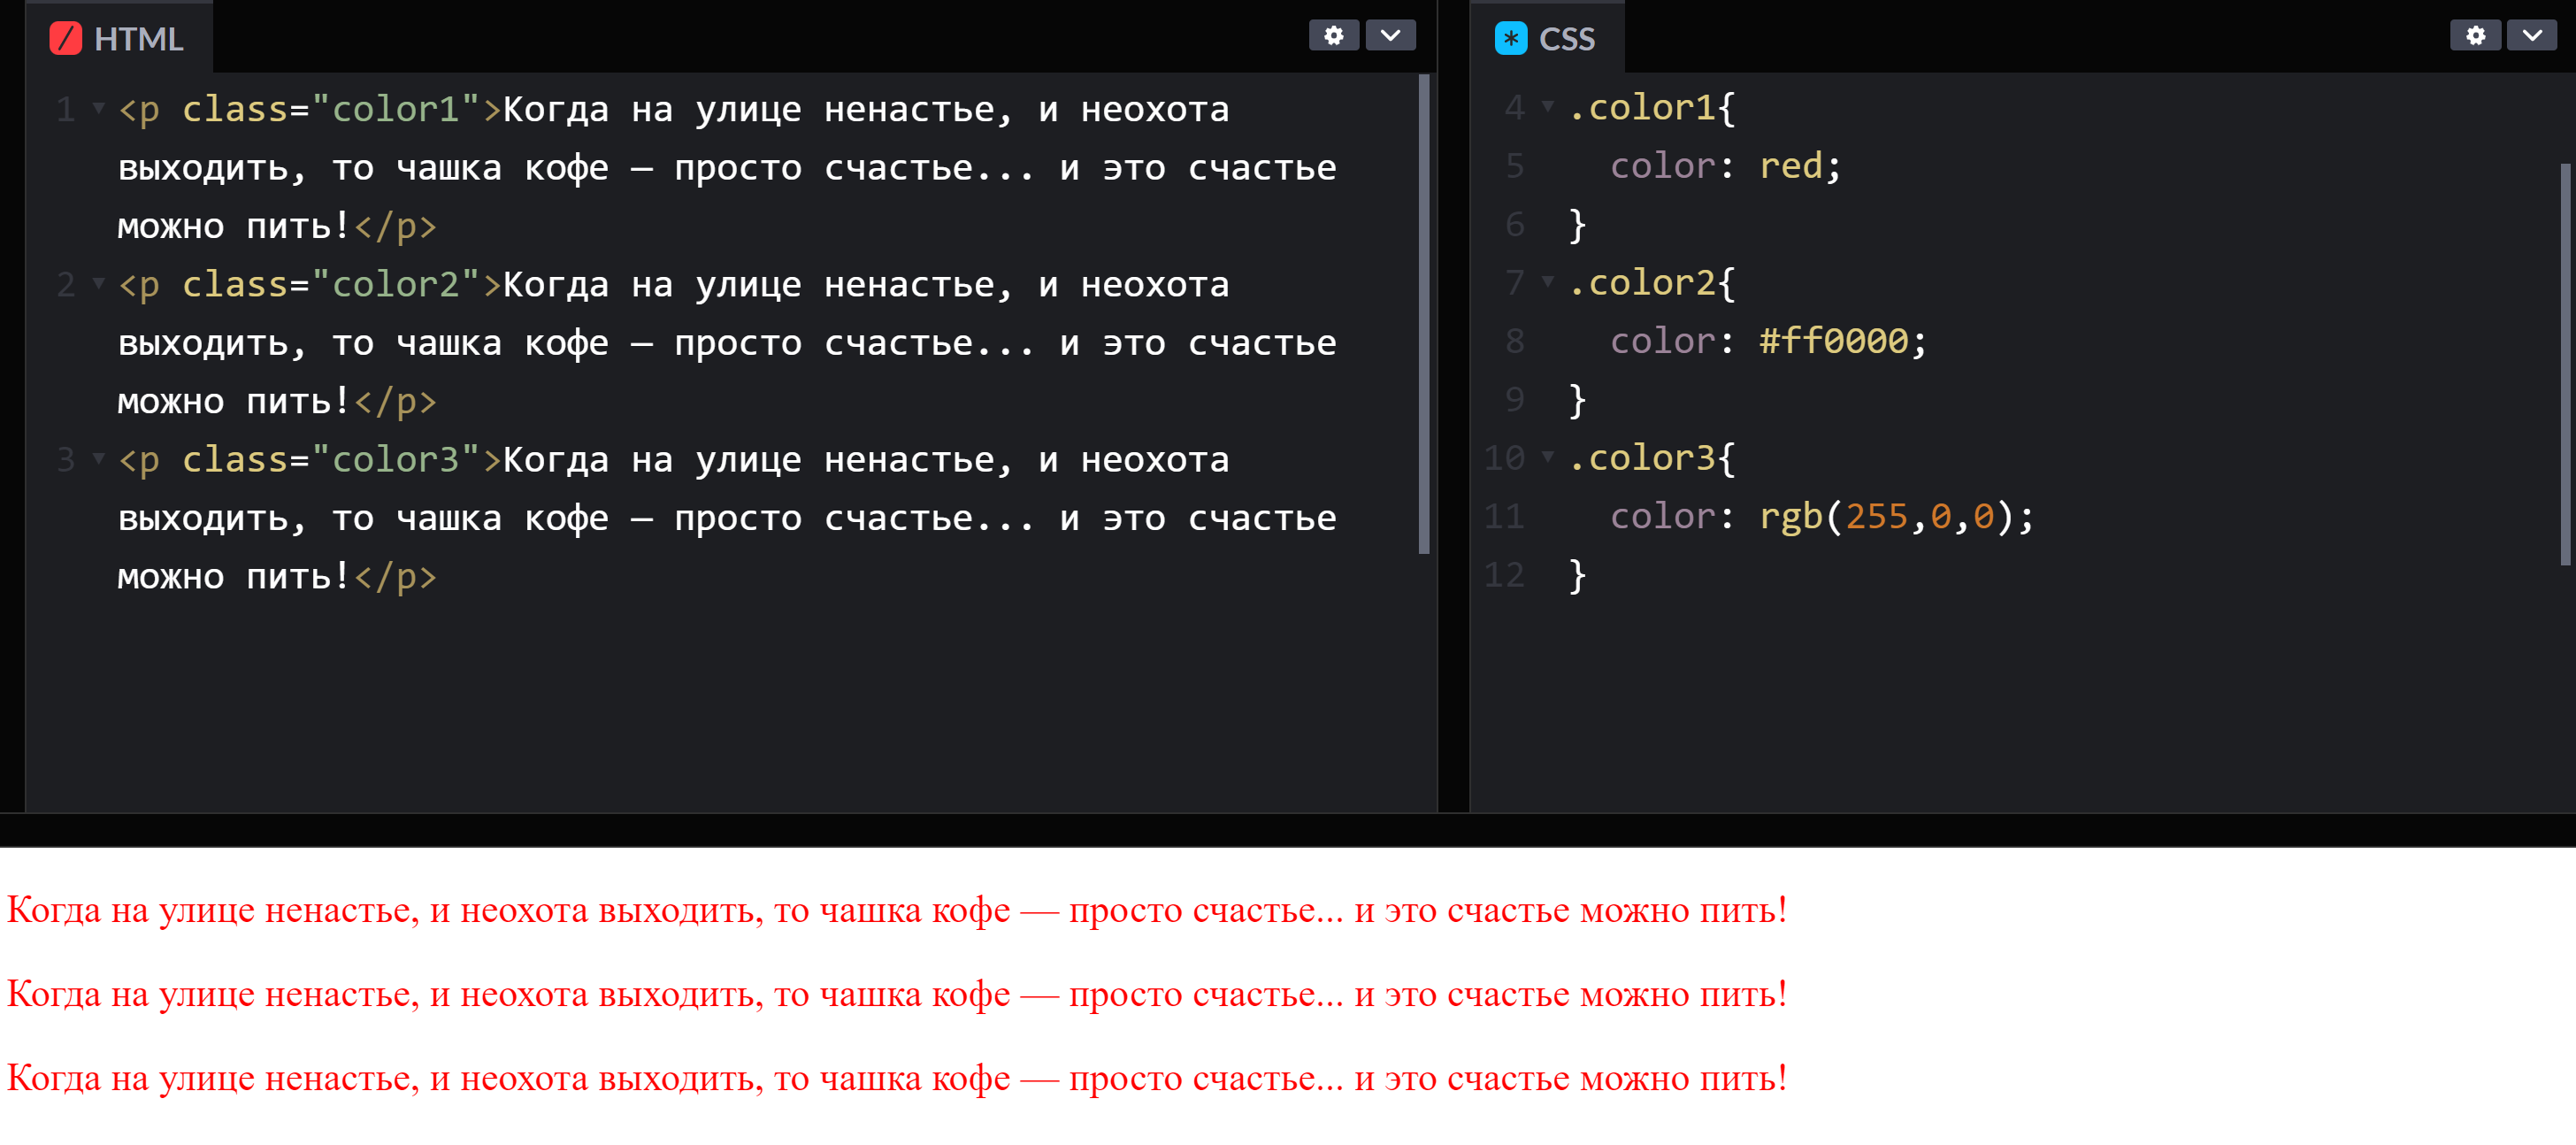The width and height of the screenshot is (2576, 1145).
Task: Click class="color3" attribute in HTML
Action: 331,460
